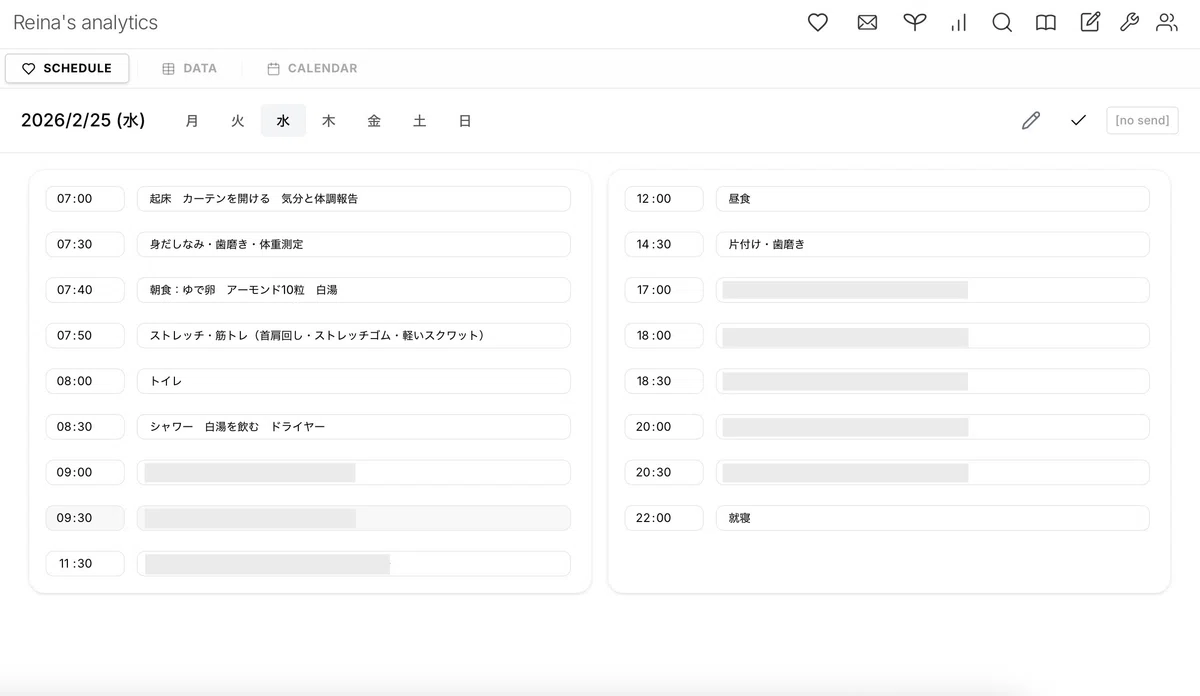Click the task field beside 20:00
The image size is (1200, 696).
[x=933, y=426]
